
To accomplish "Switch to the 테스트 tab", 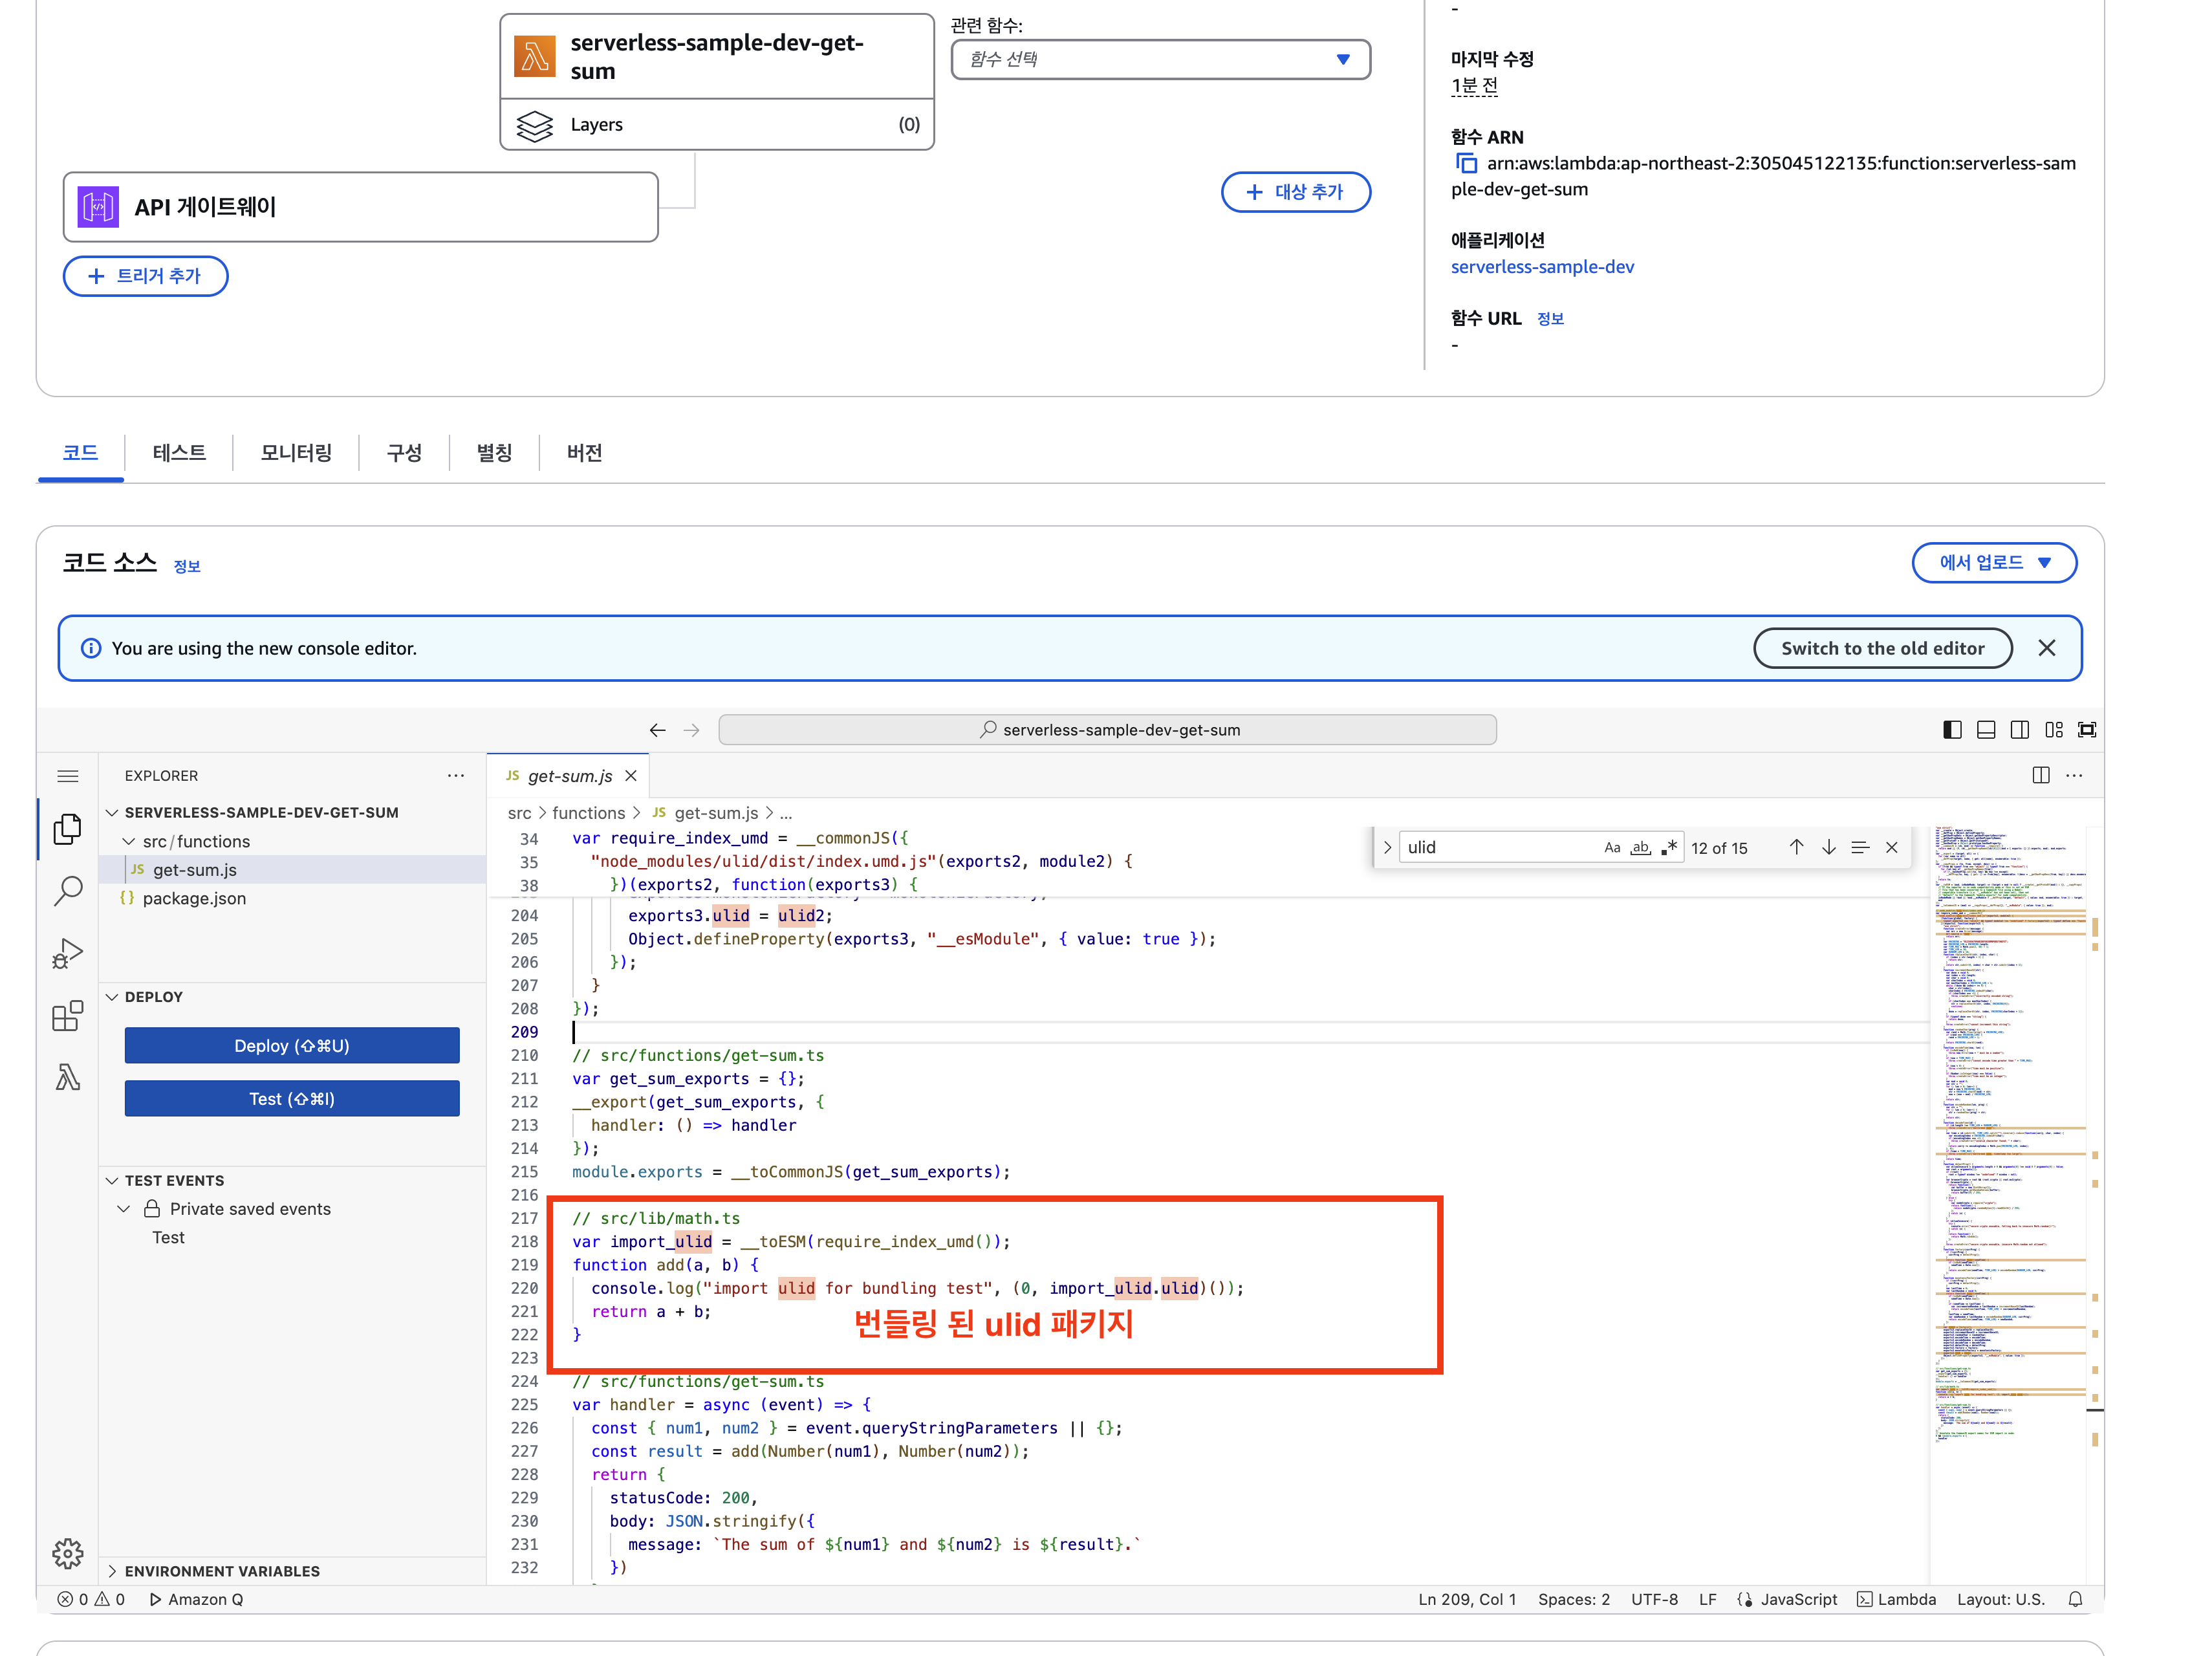I will tap(179, 453).
